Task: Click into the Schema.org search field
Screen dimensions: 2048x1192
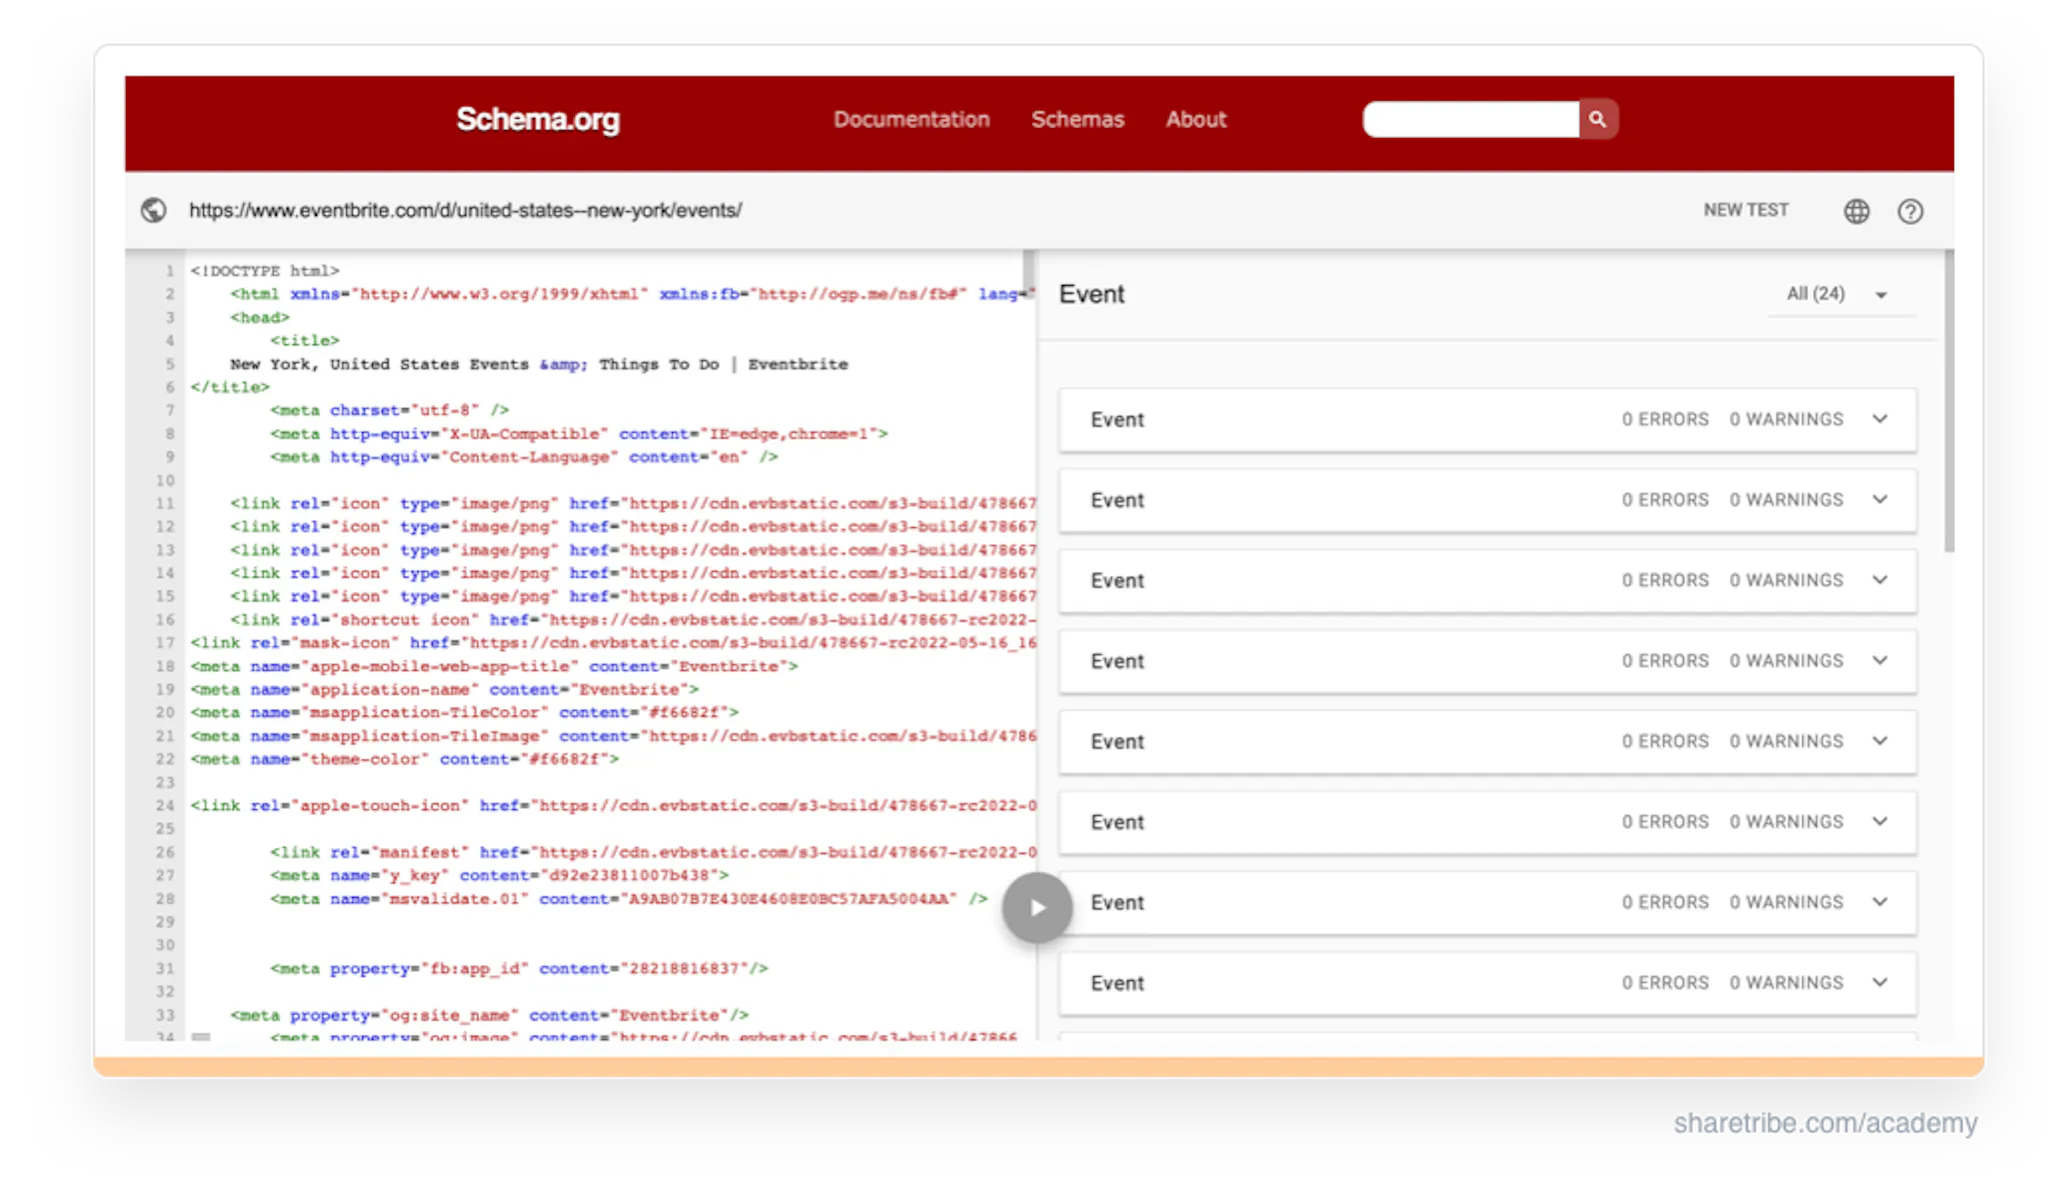Action: [1471, 119]
